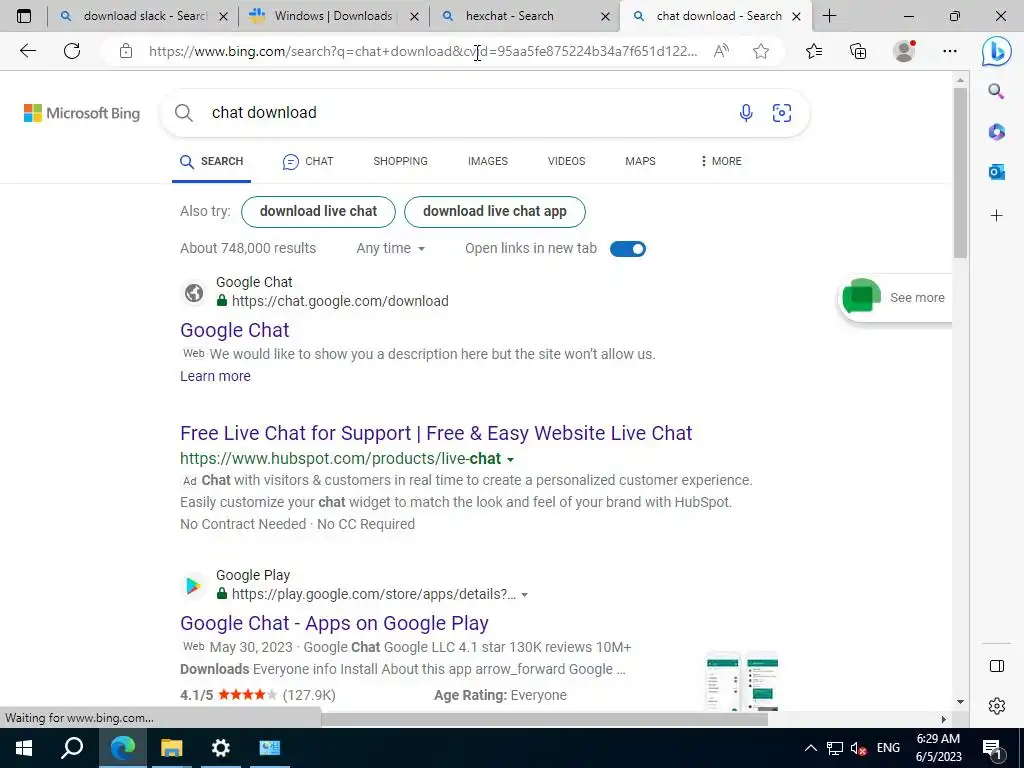Open Windows taskbar search
Screen dimensions: 1024x768
[72, 748]
